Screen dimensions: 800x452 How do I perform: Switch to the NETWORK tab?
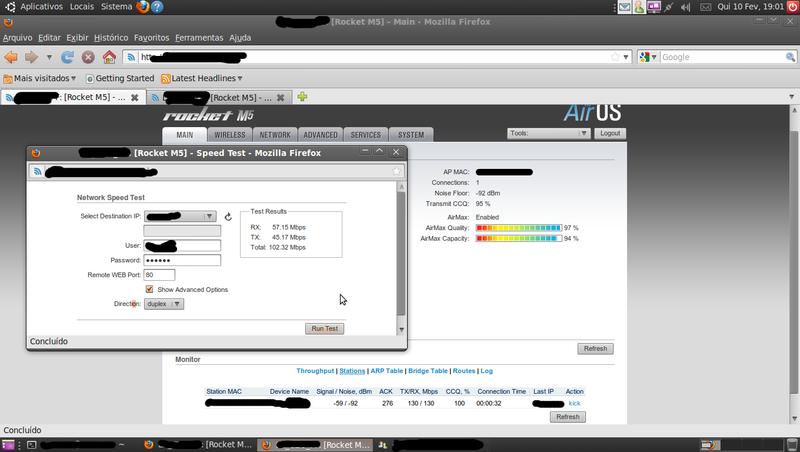click(x=275, y=135)
